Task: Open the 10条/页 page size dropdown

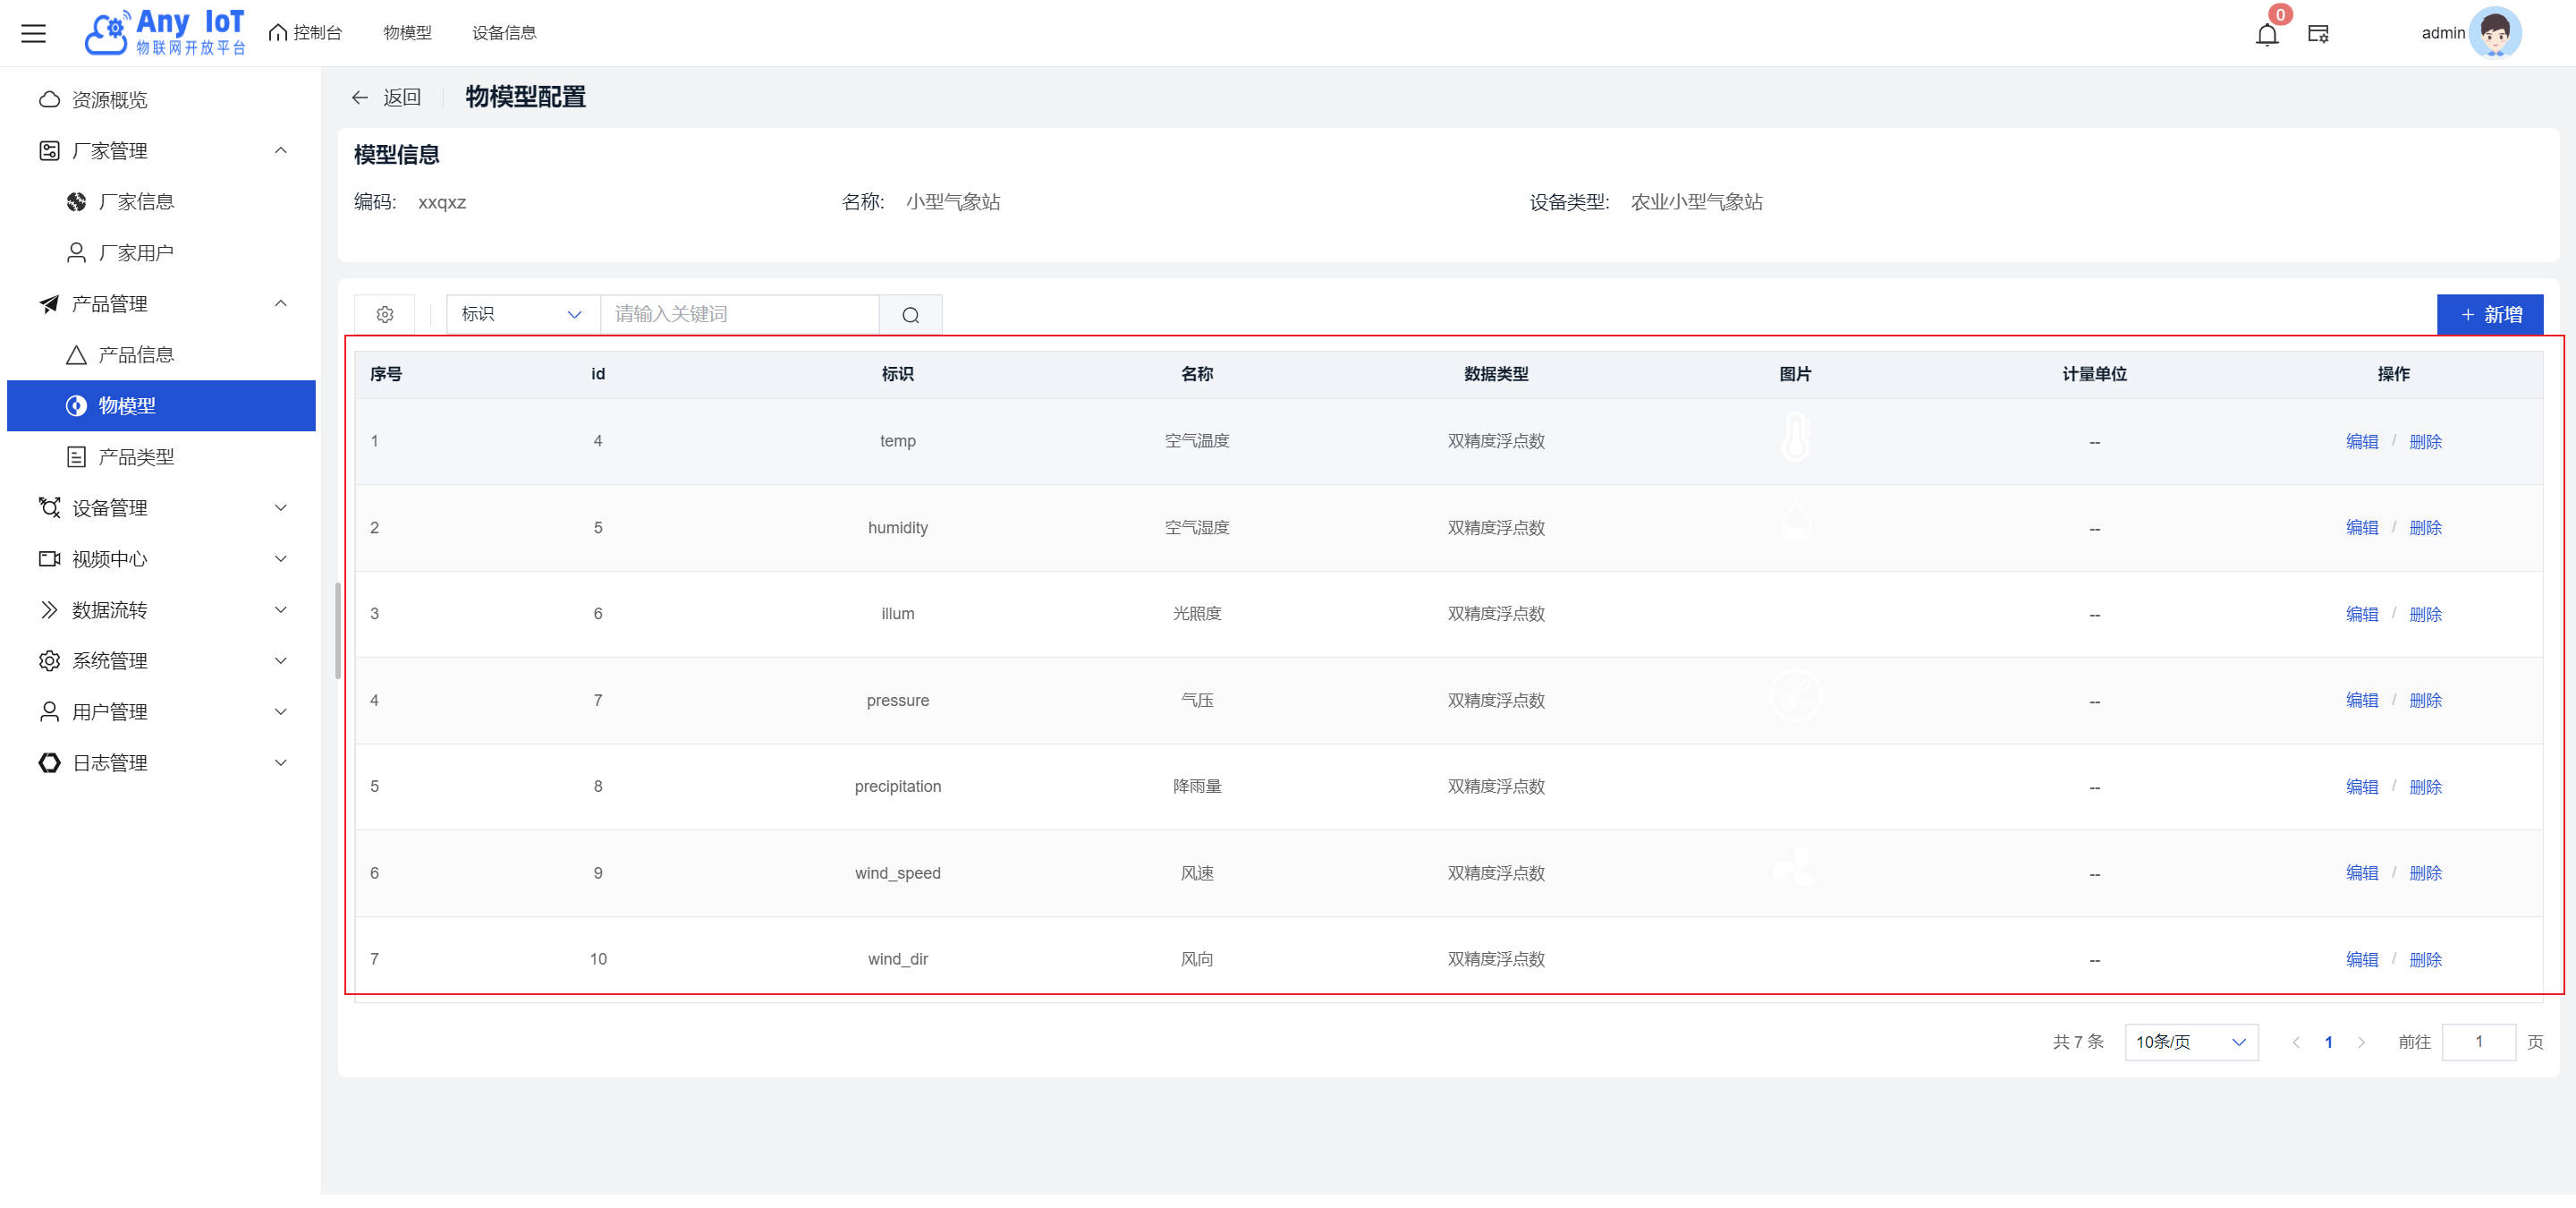Action: coord(2190,1042)
